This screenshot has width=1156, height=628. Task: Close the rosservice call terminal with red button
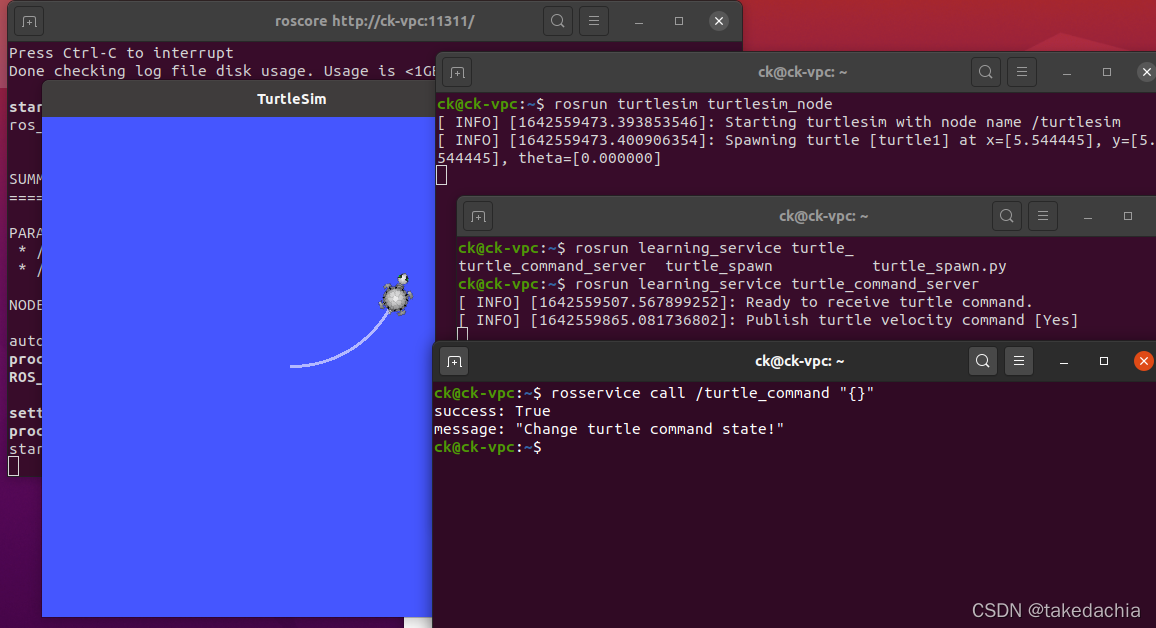1143,361
